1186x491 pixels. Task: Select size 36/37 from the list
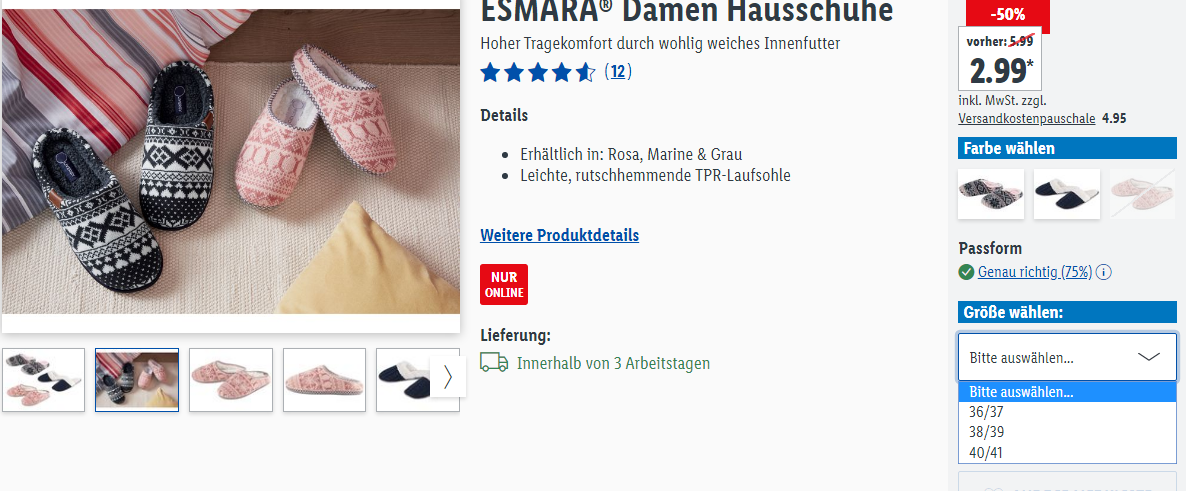(x=1067, y=412)
